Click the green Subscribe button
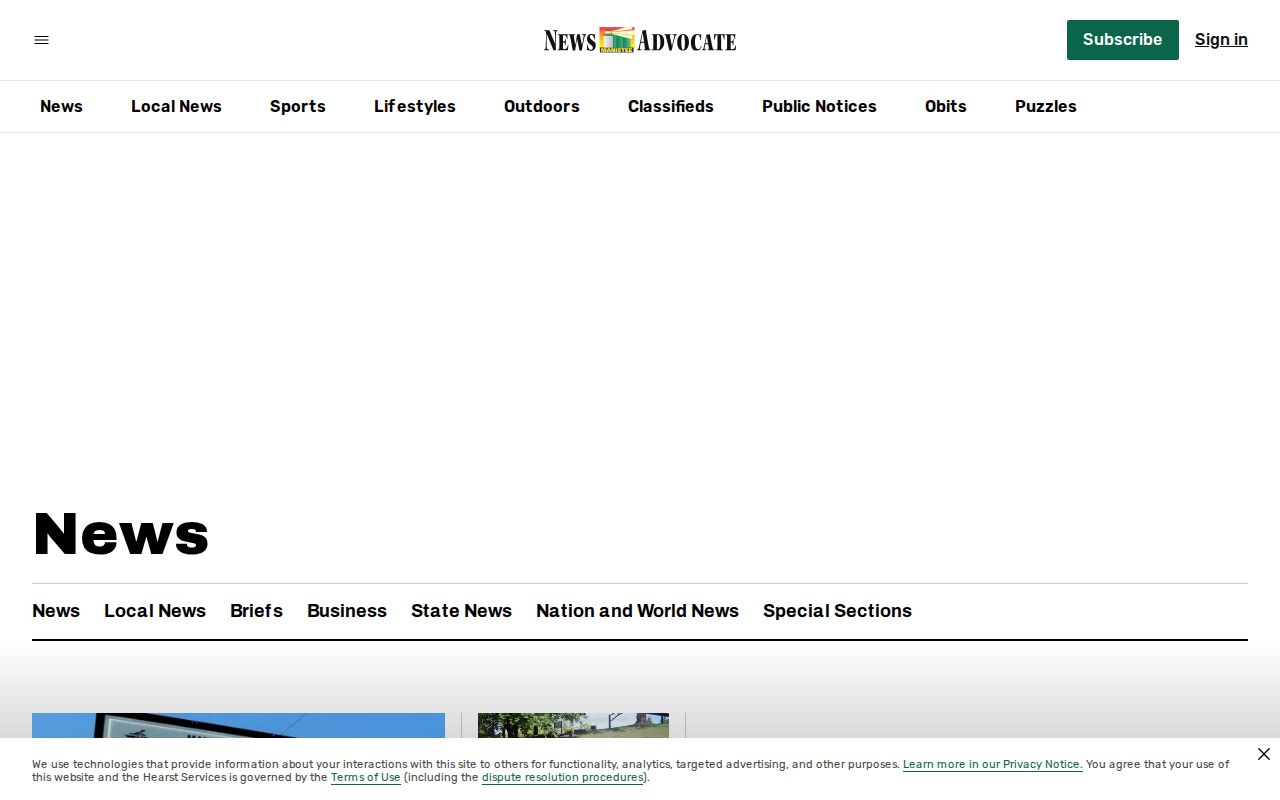This screenshot has height=800, width=1280. tap(1122, 40)
